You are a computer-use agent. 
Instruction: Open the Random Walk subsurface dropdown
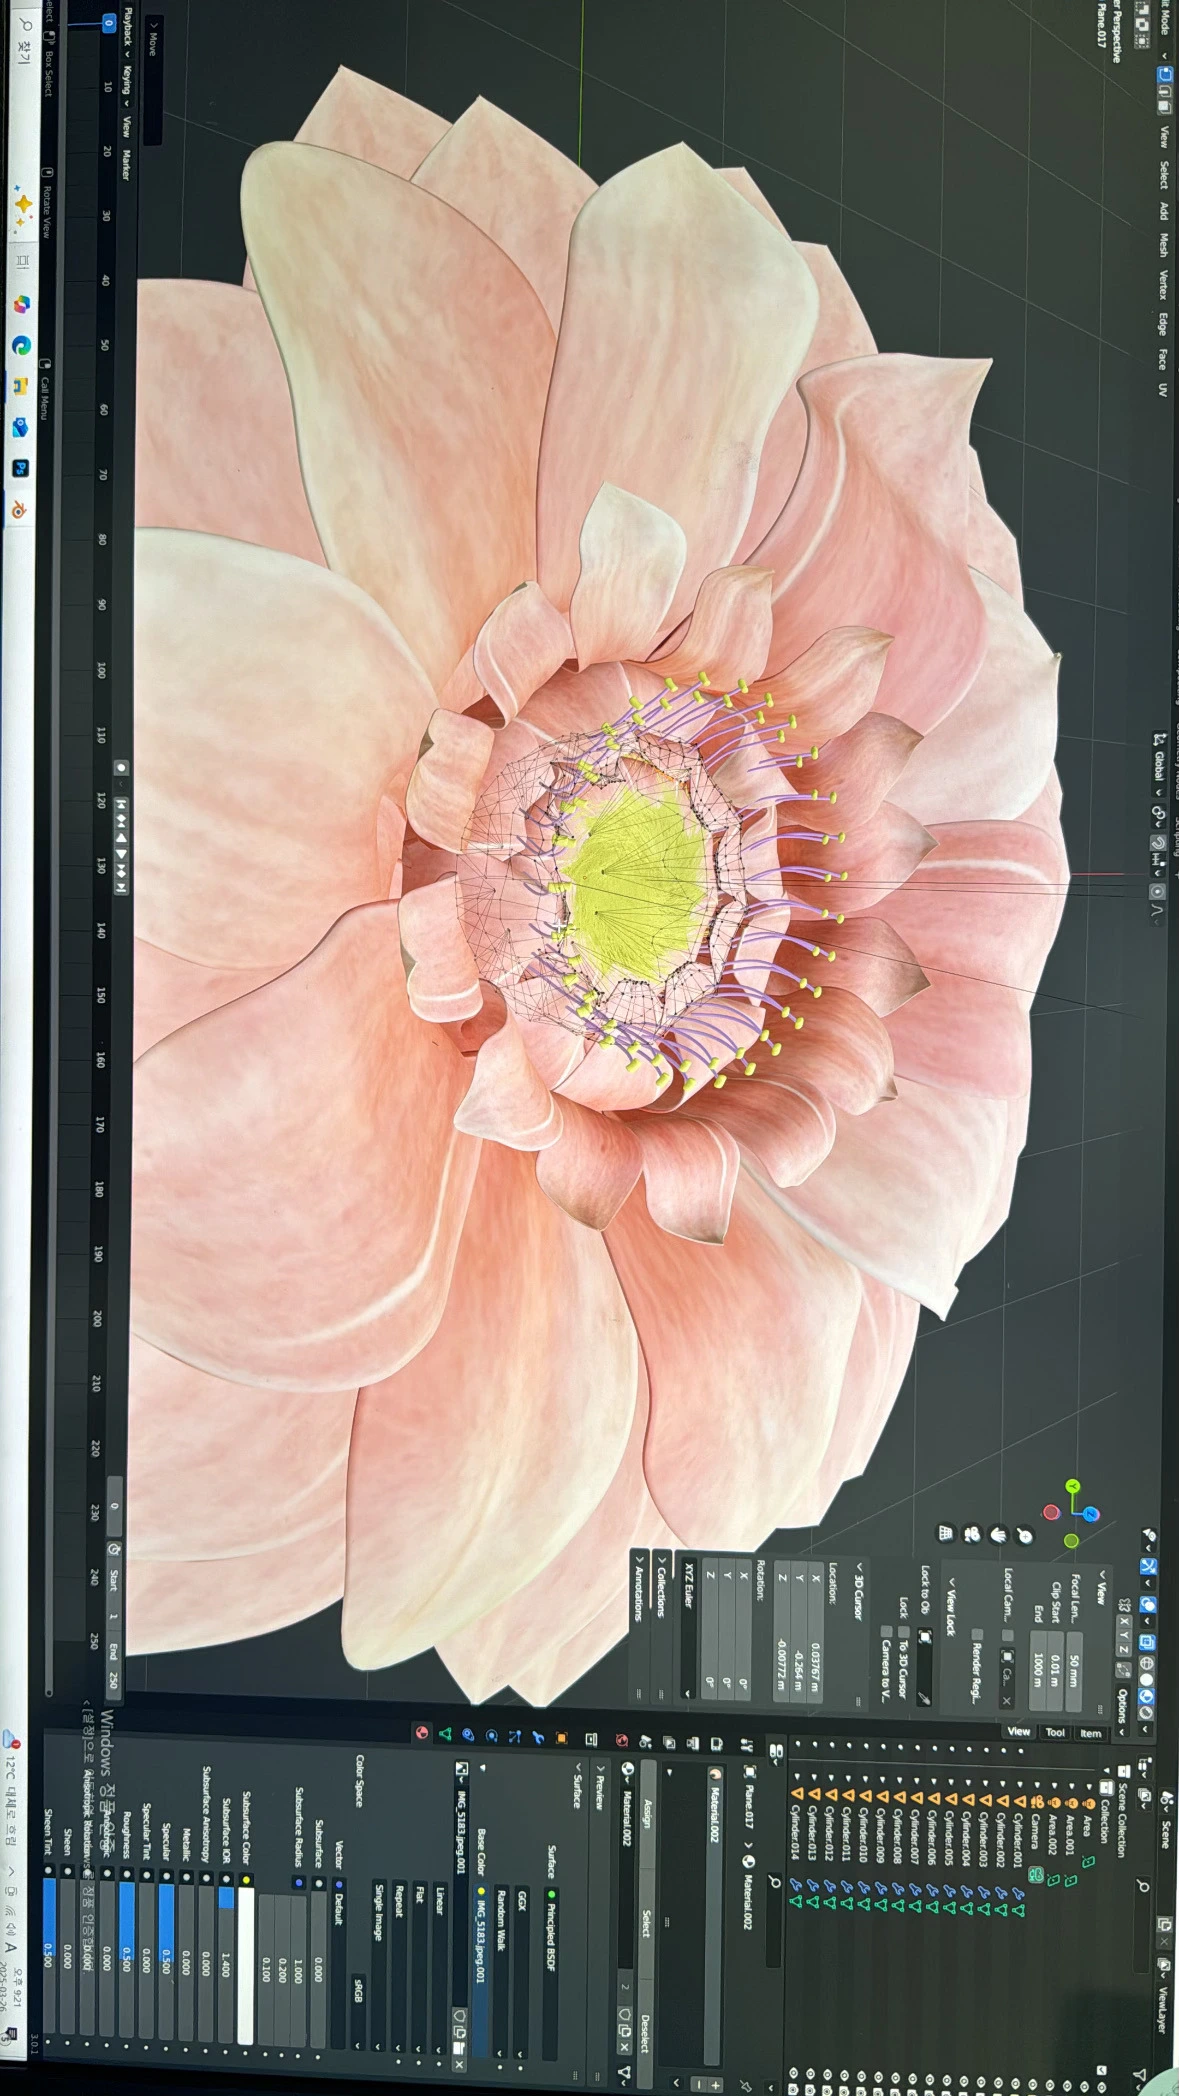click(x=501, y=1969)
